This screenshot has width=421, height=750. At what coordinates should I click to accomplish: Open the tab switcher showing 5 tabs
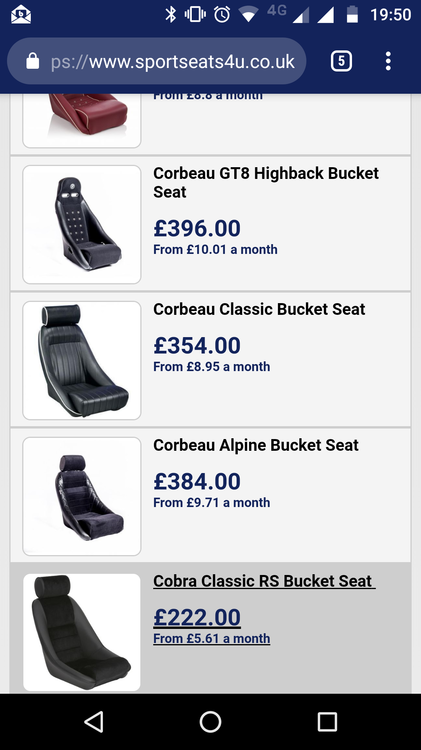[341, 61]
